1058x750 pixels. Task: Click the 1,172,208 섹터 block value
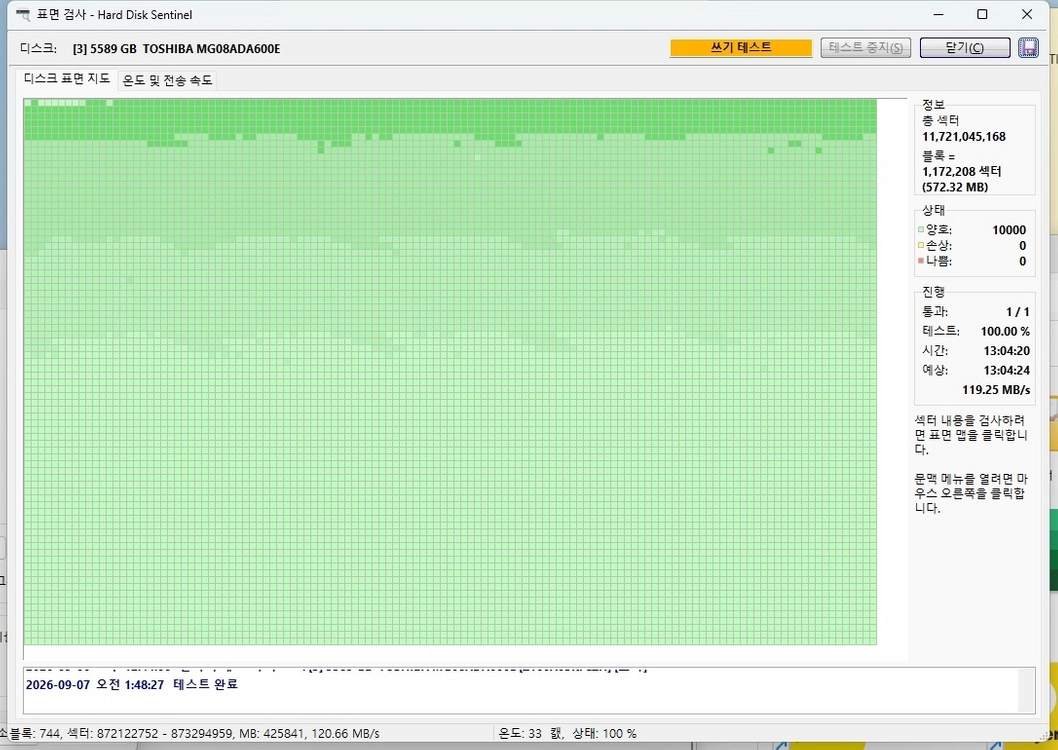click(x=962, y=171)
